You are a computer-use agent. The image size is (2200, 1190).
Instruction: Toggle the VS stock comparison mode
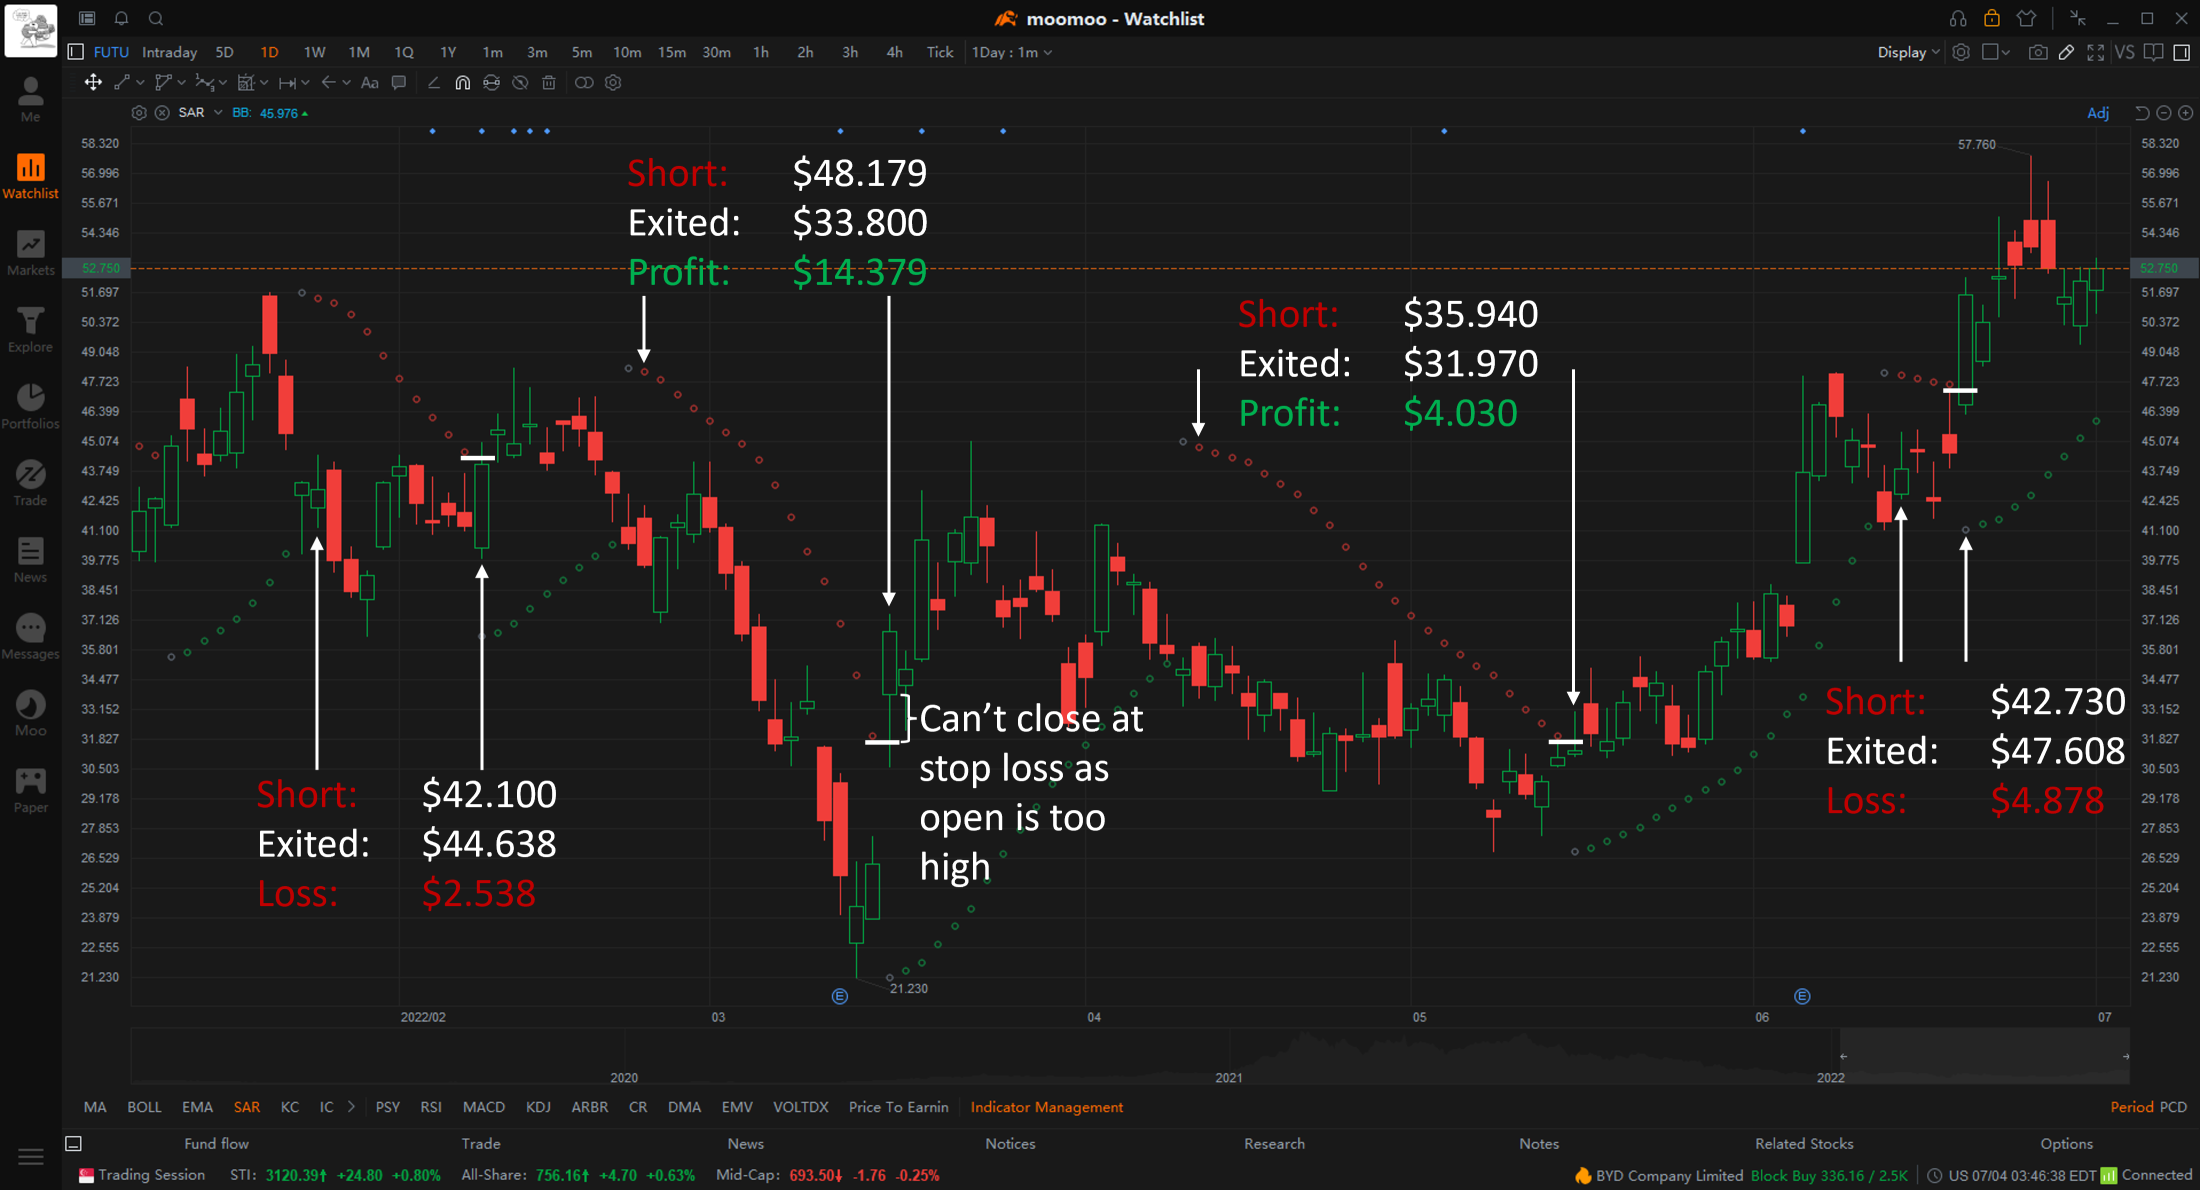(x=2125, y=52)
